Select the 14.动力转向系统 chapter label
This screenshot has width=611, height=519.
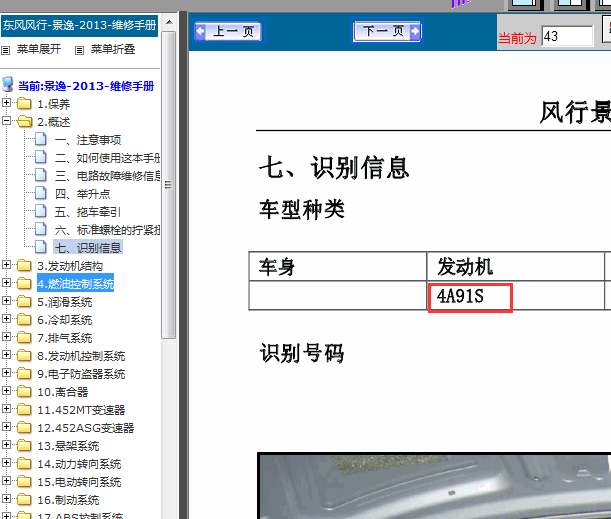pos(79,464)
